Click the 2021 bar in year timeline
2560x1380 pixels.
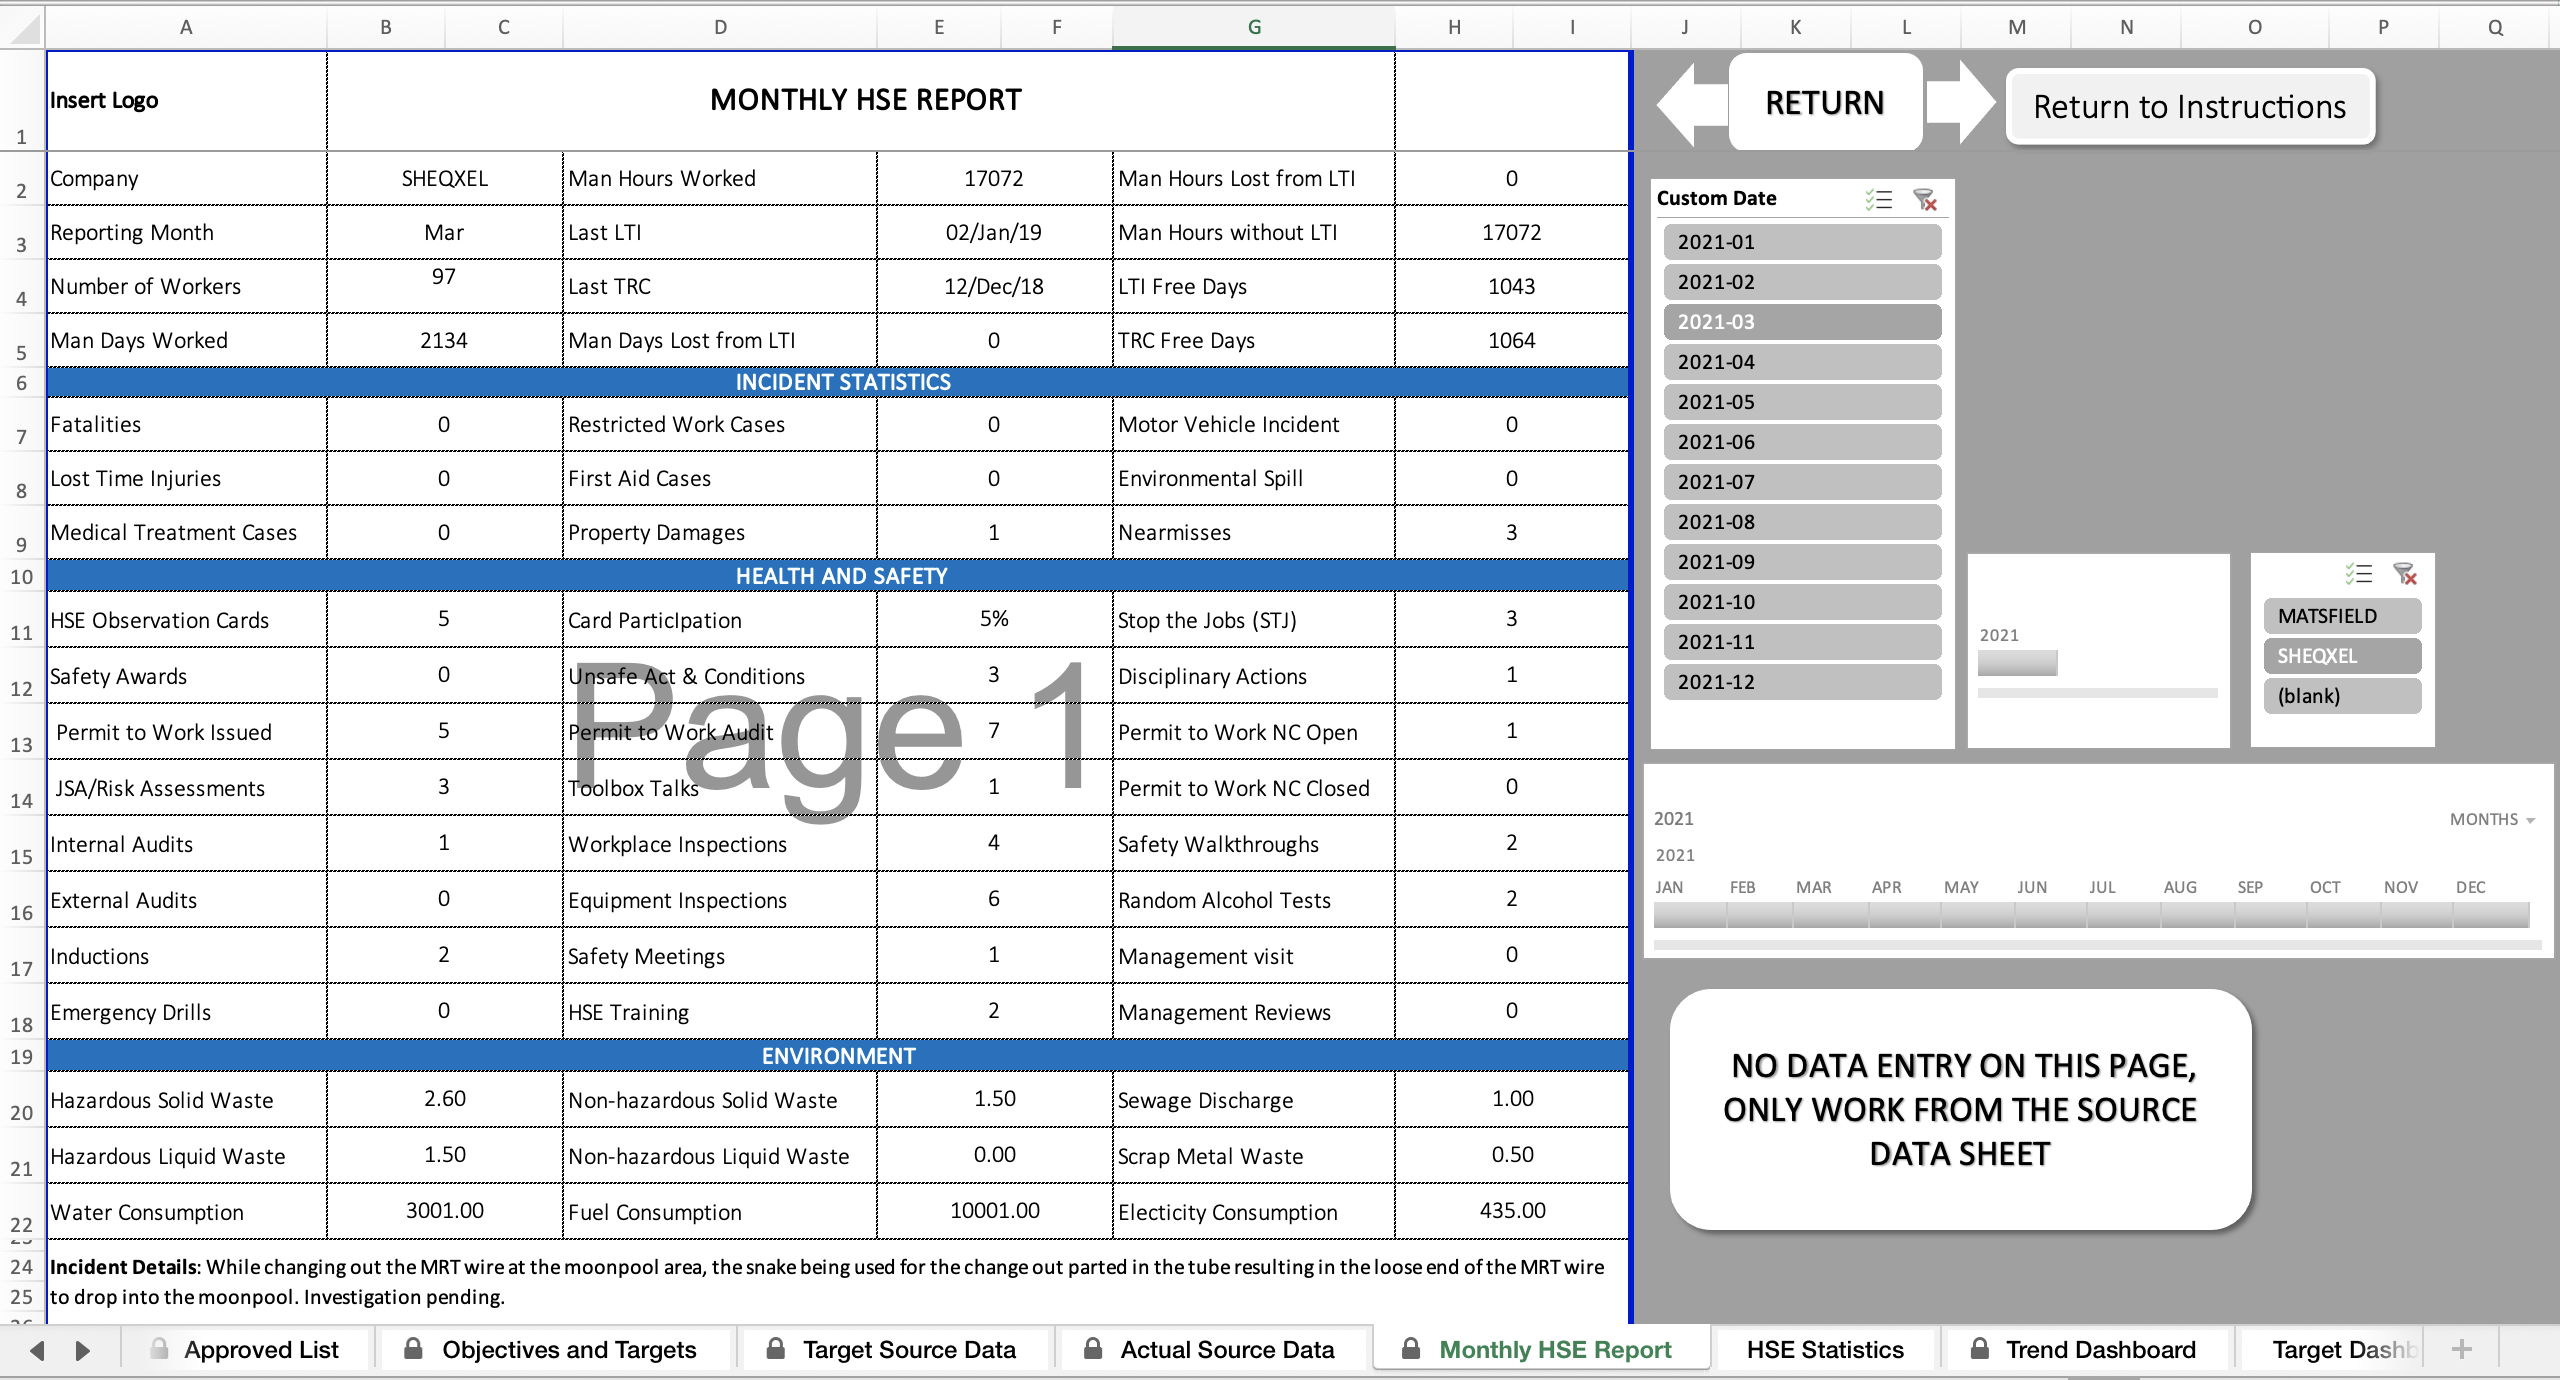click(2018, 663)
